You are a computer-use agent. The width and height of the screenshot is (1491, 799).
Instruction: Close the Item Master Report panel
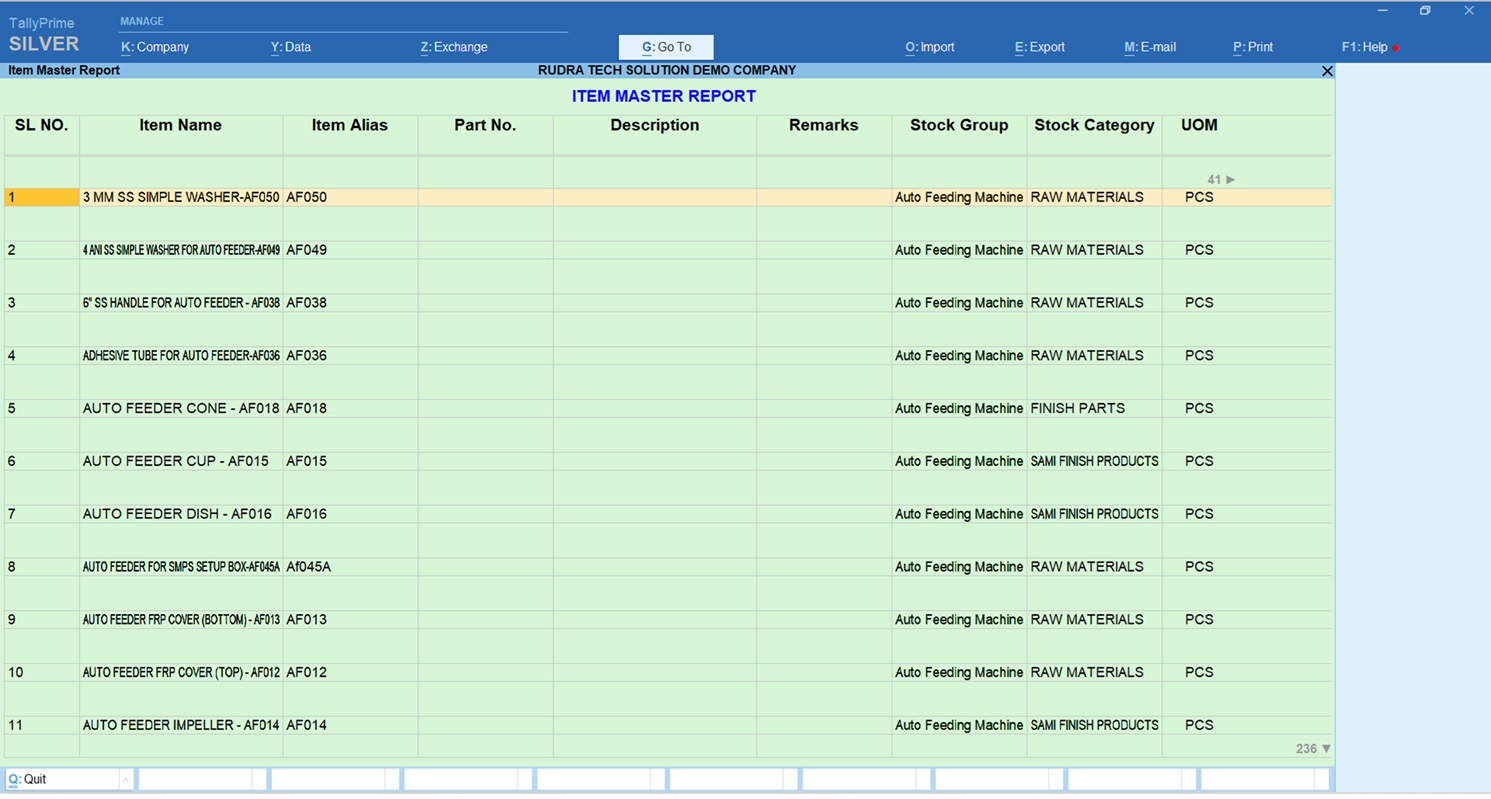(1327, 71)
